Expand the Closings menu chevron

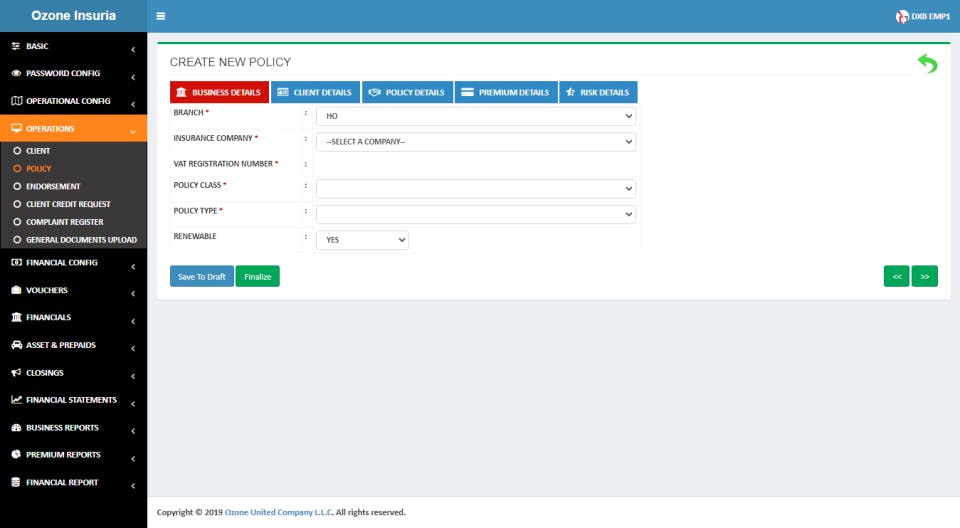click(x=133, y=376)
